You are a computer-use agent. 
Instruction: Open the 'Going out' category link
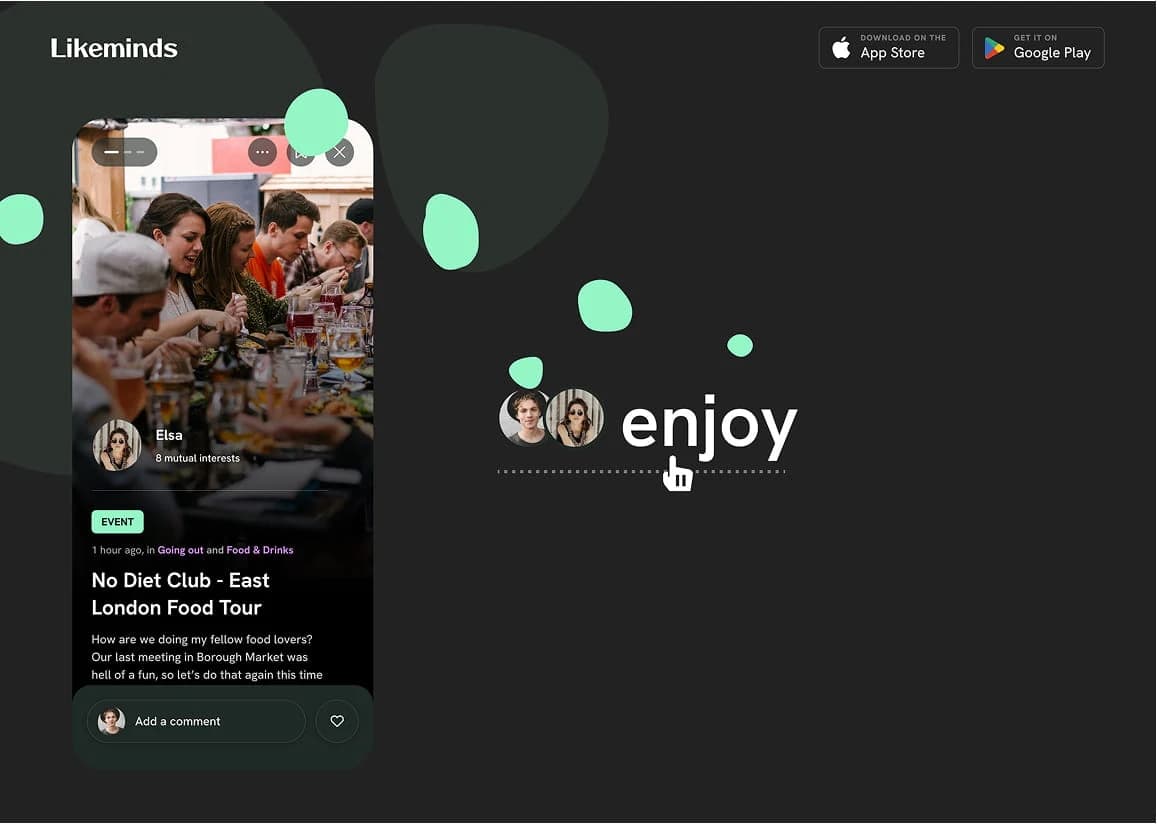pos(180,550)
